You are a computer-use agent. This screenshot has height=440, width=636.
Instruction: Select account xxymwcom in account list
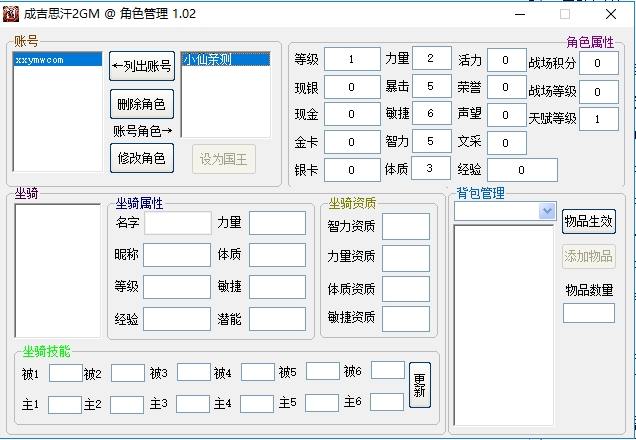click(58, 60)
